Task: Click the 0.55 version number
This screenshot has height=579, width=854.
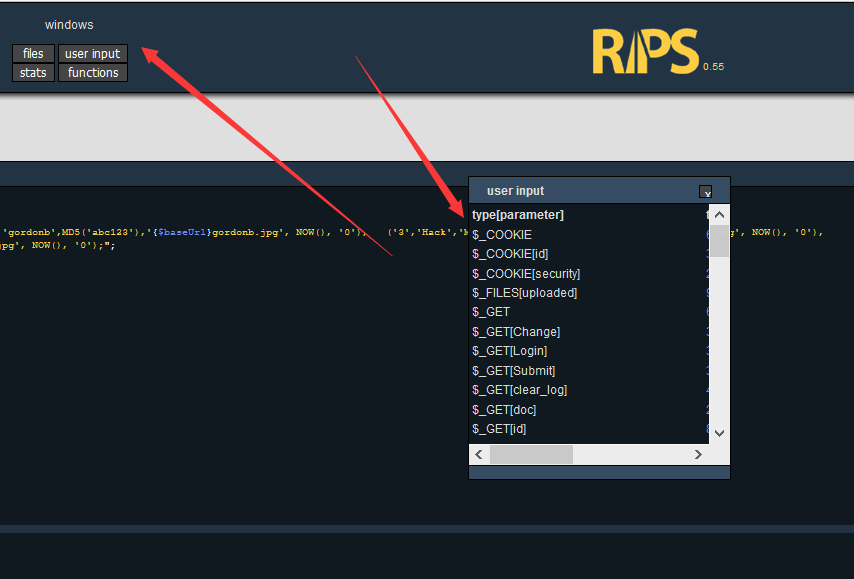Action: [x=713, y=66]
